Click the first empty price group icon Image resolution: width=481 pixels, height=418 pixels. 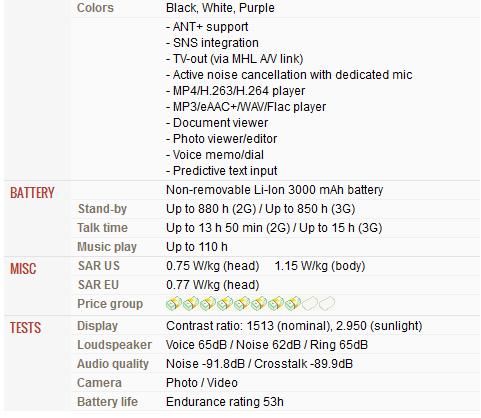tap(310, 304)
